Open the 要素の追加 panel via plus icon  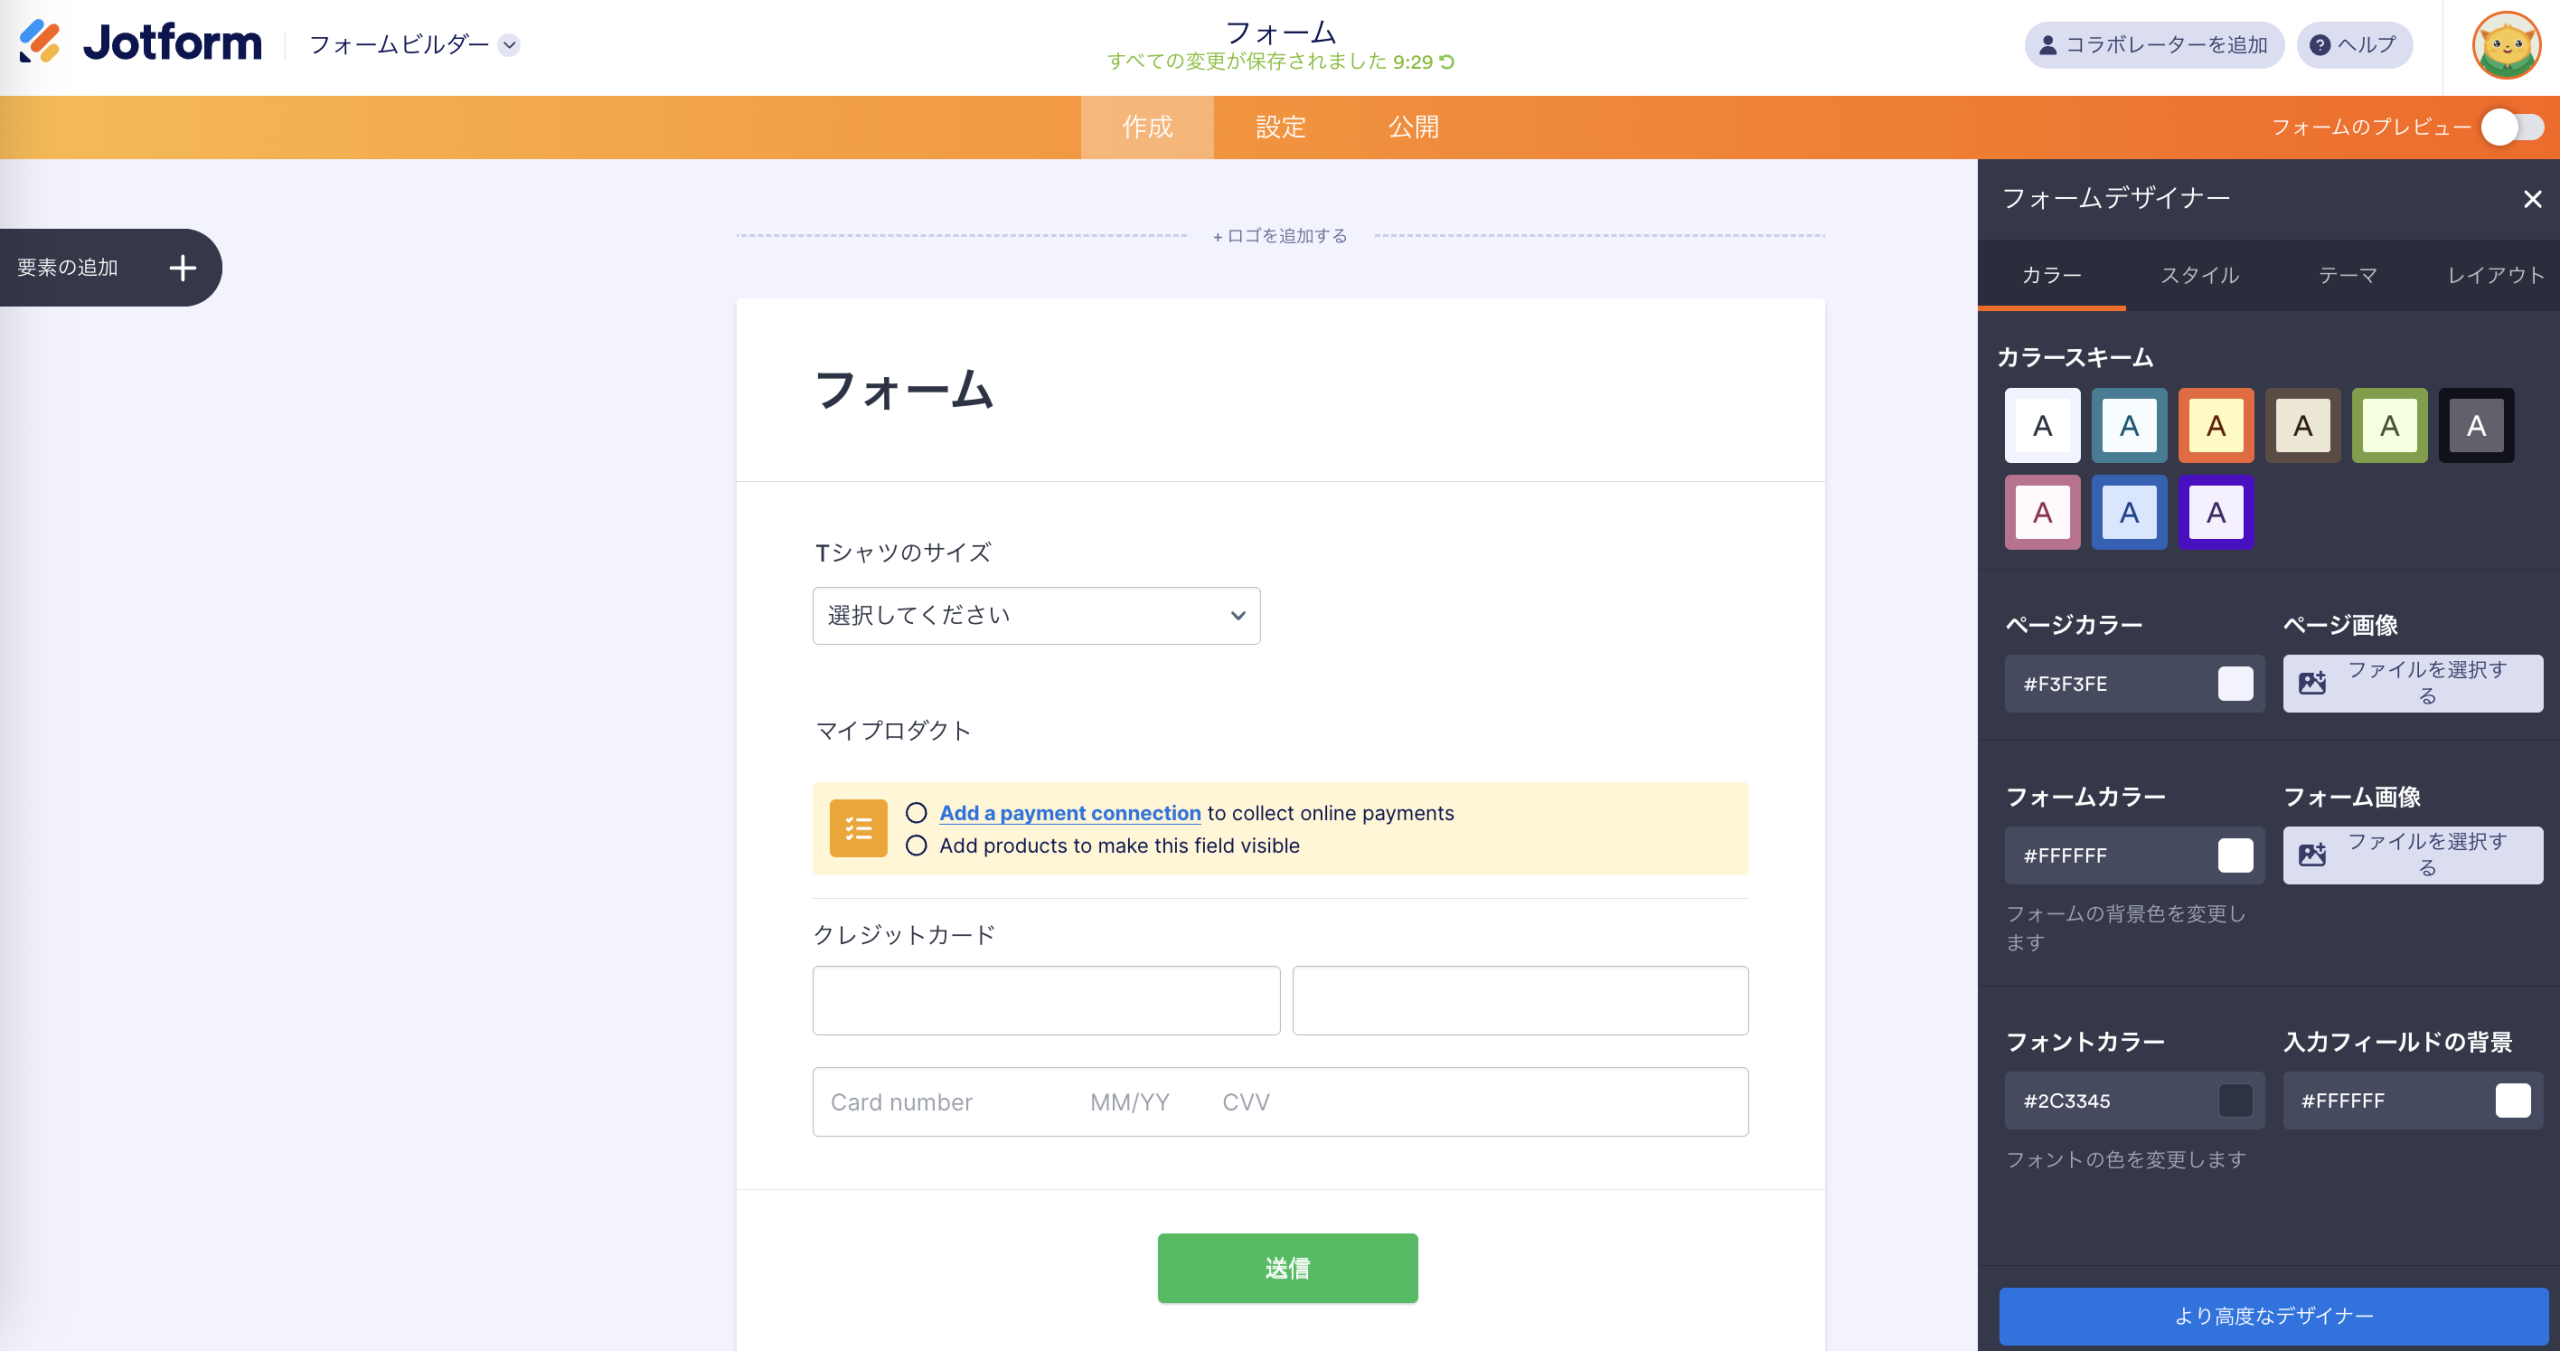tap(183, 267)
